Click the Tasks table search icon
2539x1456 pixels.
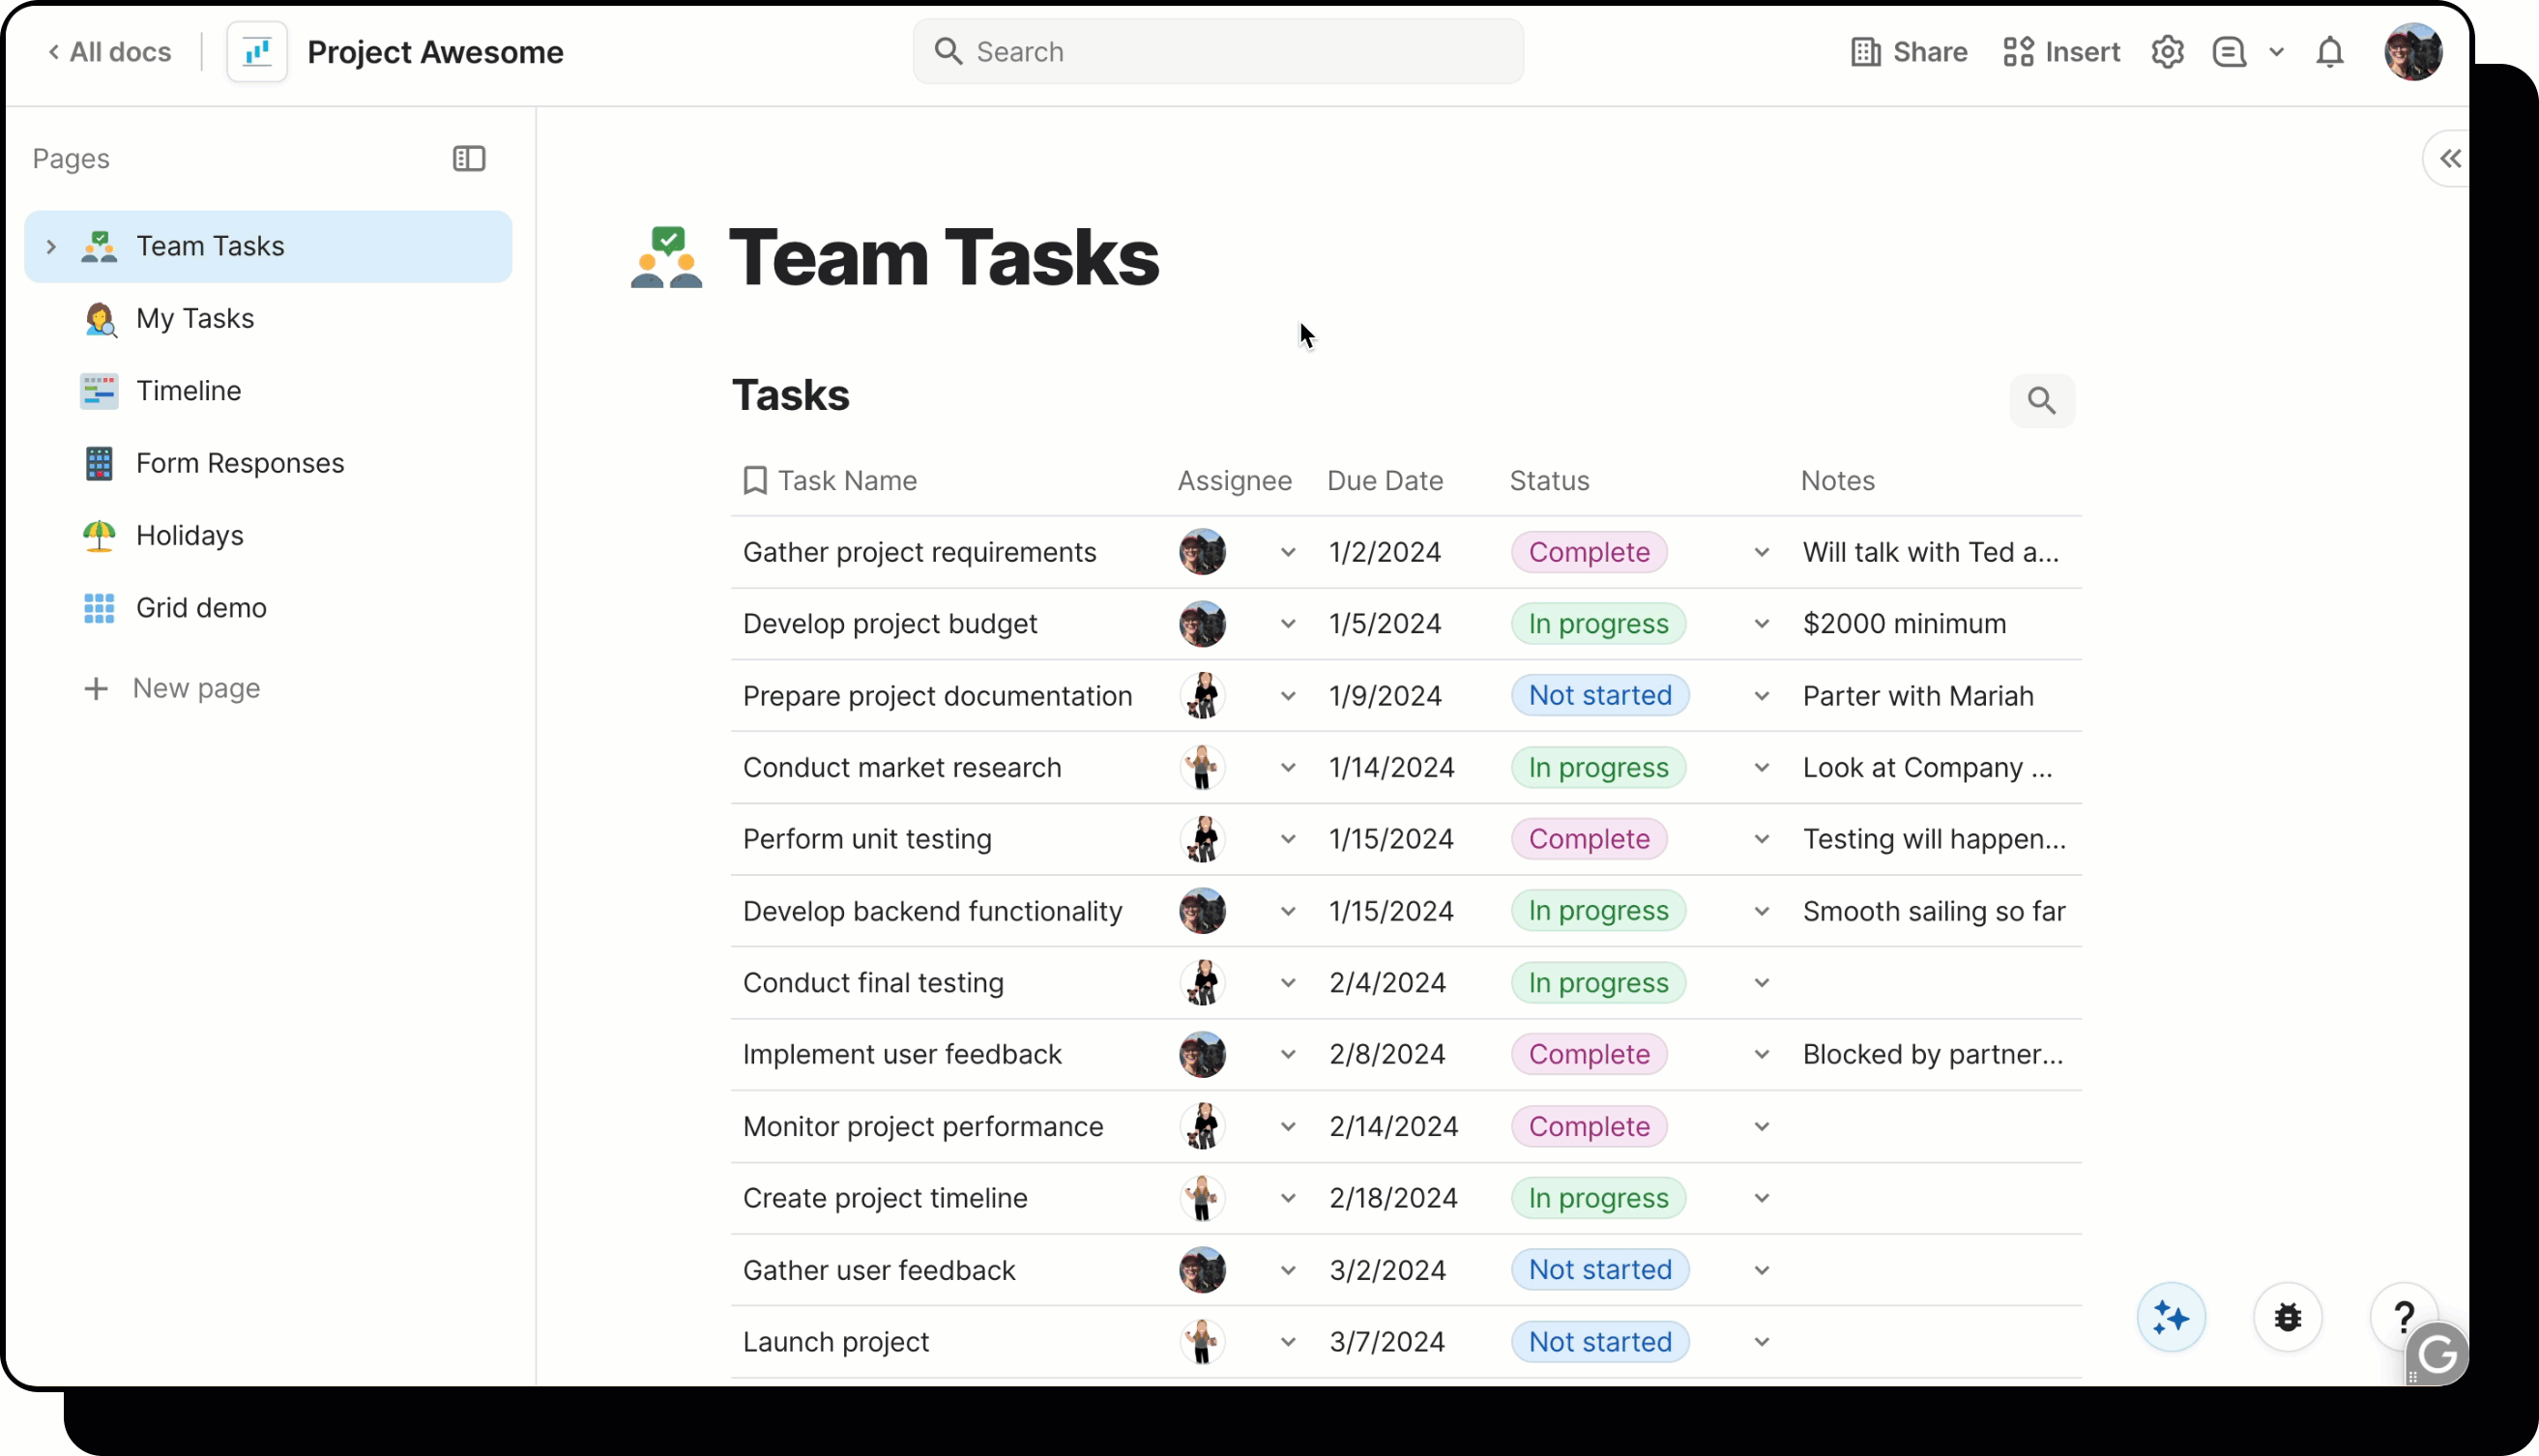[x=2041, y=401]
